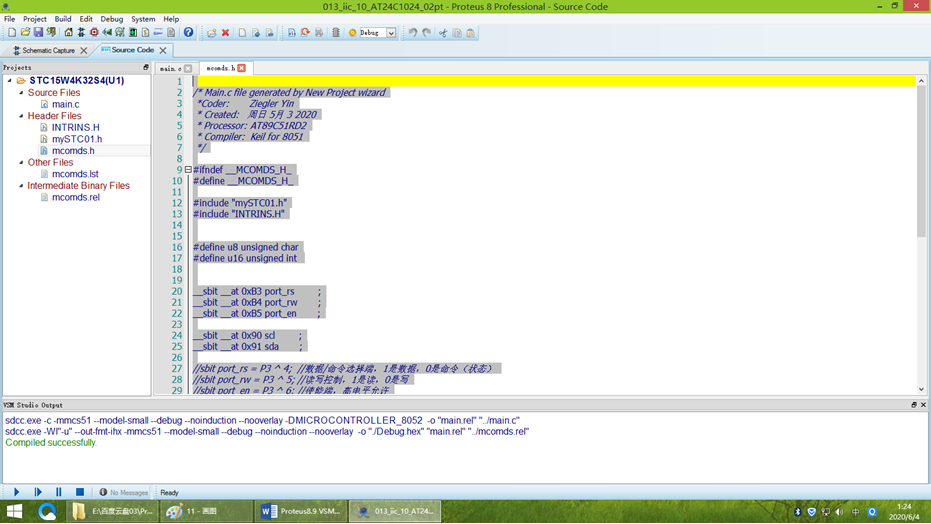Close the Schematic Capture tab

tap(84, 50)
